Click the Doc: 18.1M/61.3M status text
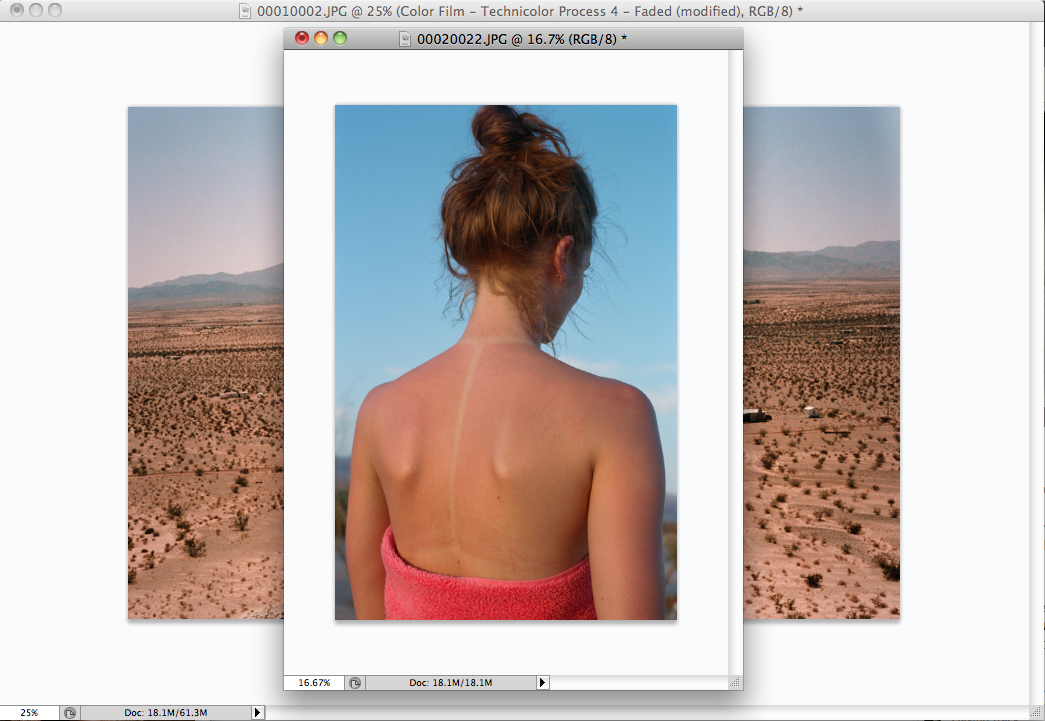Screen dimensions: 1045x721 pos(165,713)
